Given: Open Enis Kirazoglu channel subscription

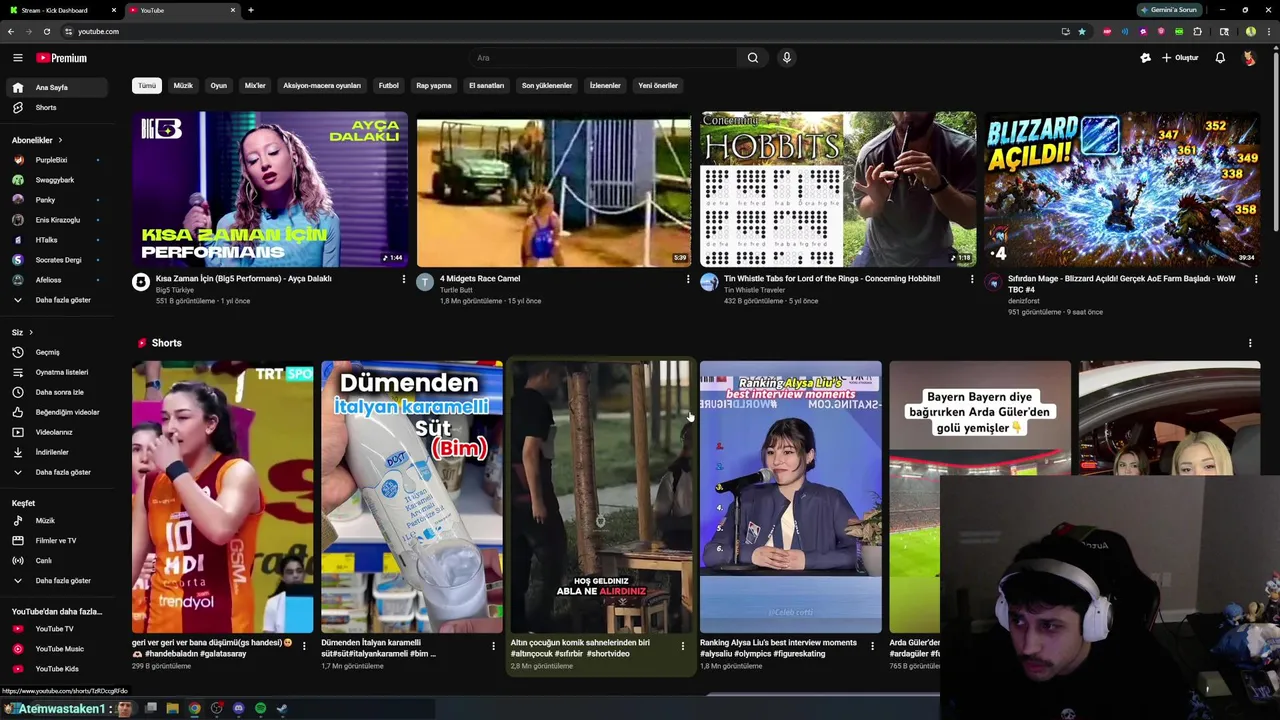Looking at the screenshot, I should coord(56,220).
